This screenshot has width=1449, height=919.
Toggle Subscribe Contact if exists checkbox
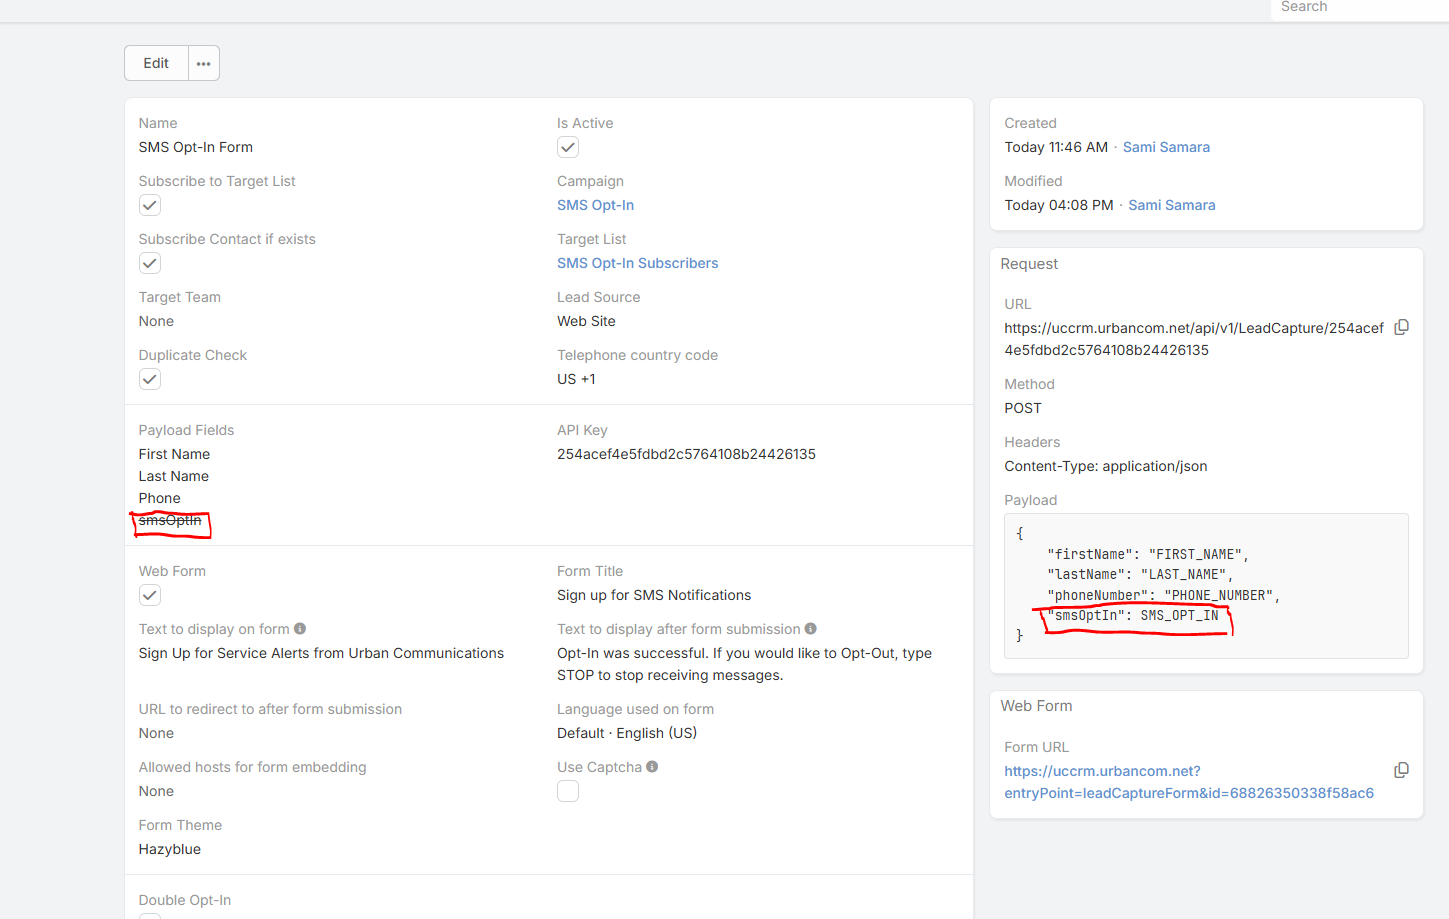coord(150,263)
